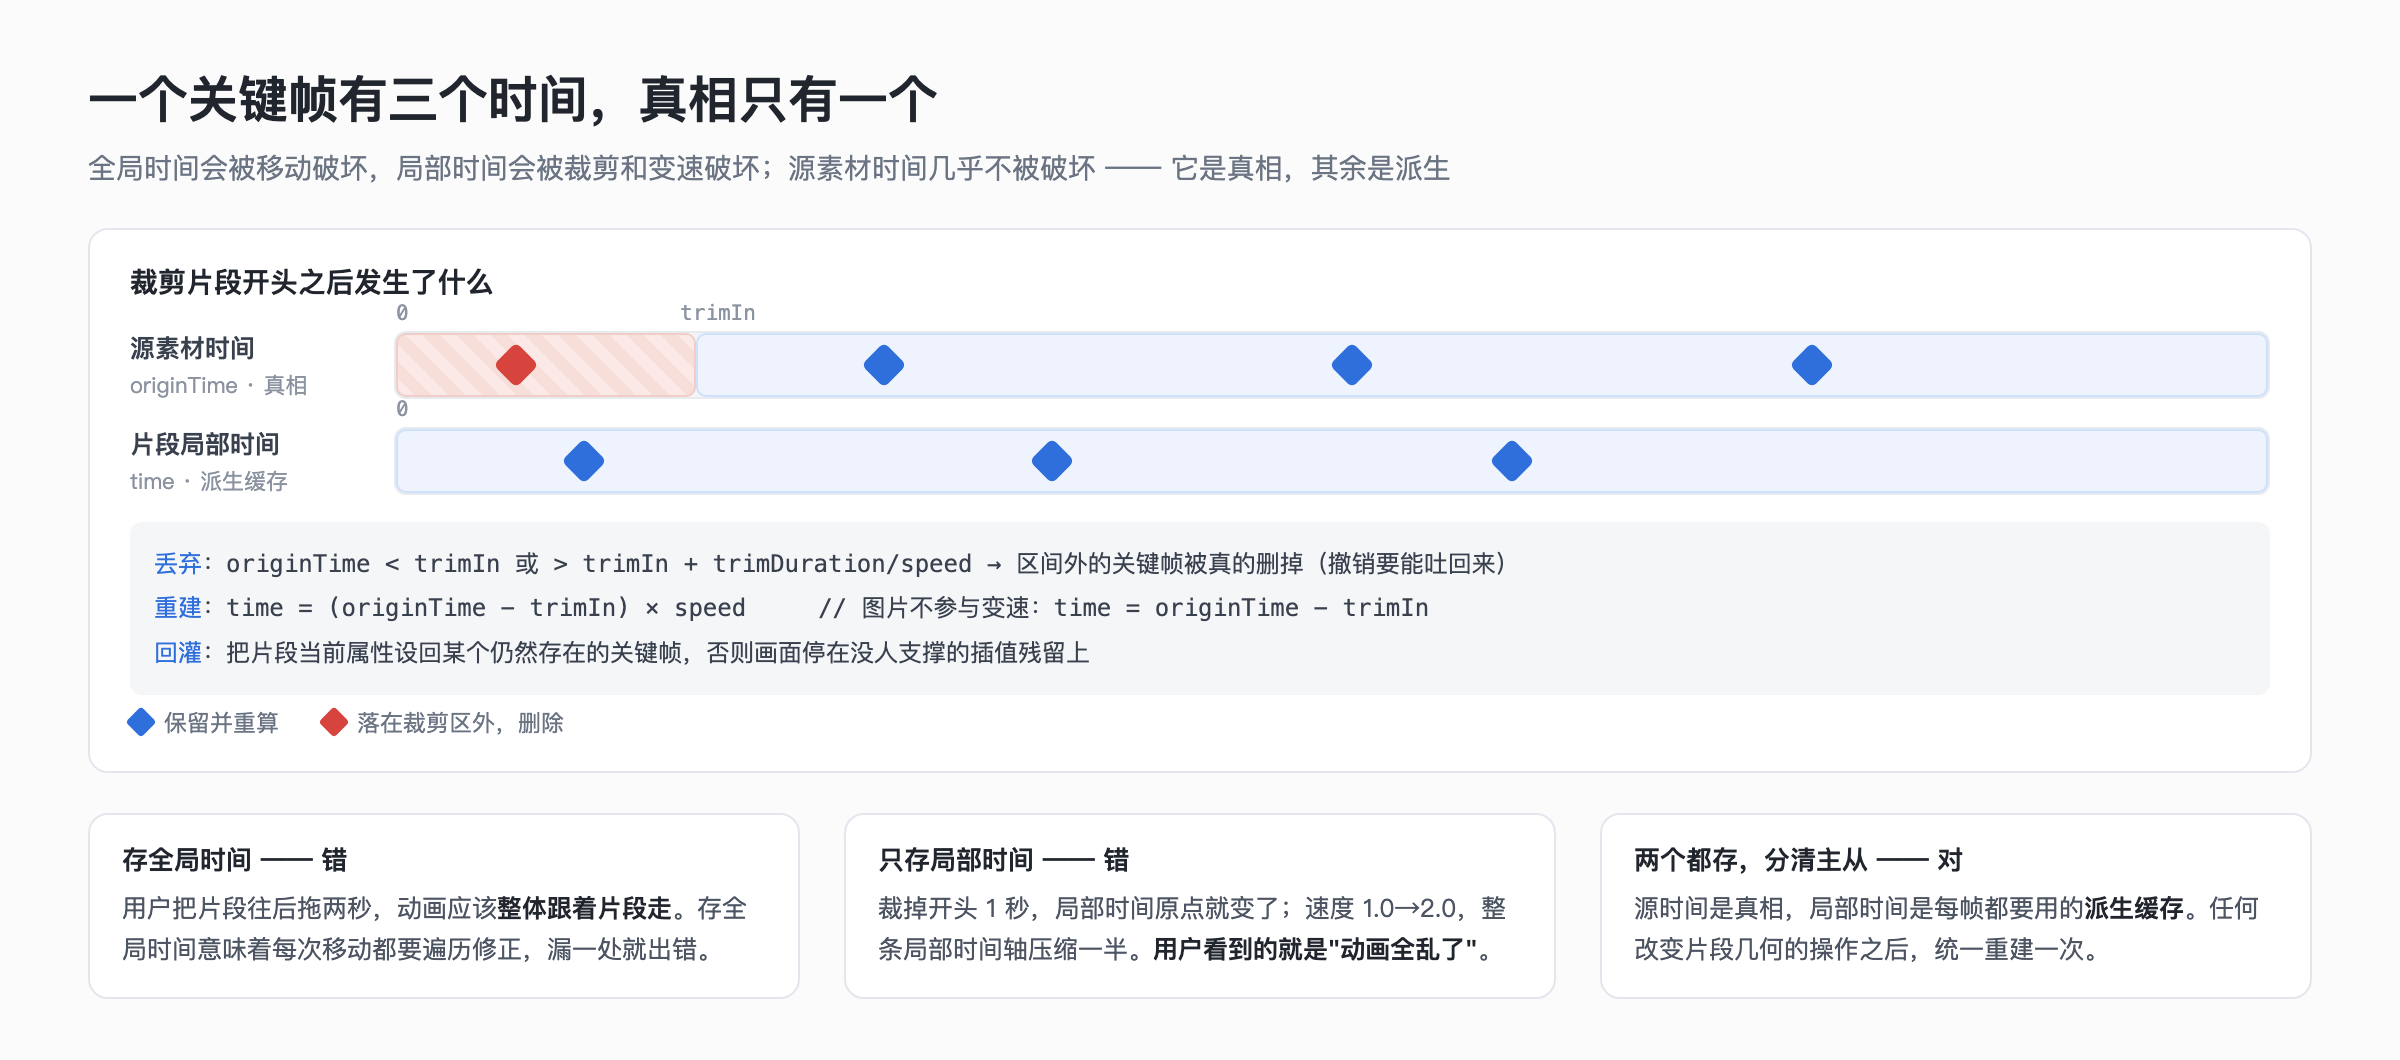Image resolution: width=2400 pixels, height=1060 pixels.
Task: Click bold text 整体跟着片段走
Action: click(x=584, y=908)
